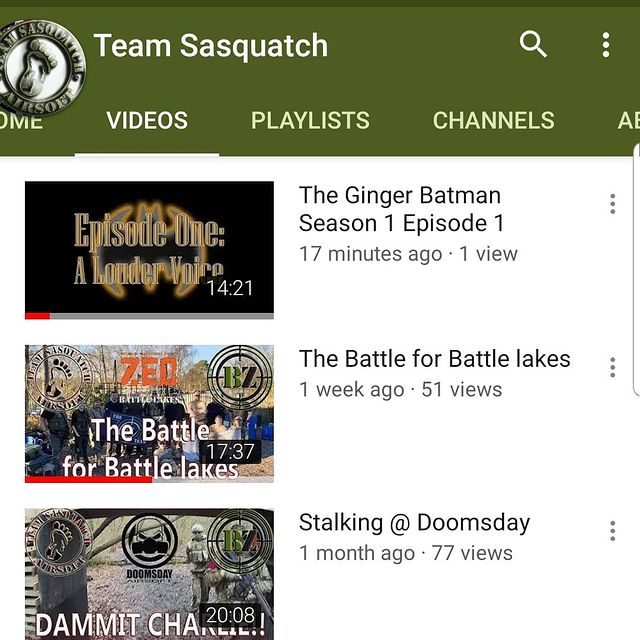The height and width of the screenshot is (640, 640).
Task: Play the Episode One: A Louder Voice thumbnail
Action: [149, 250]
